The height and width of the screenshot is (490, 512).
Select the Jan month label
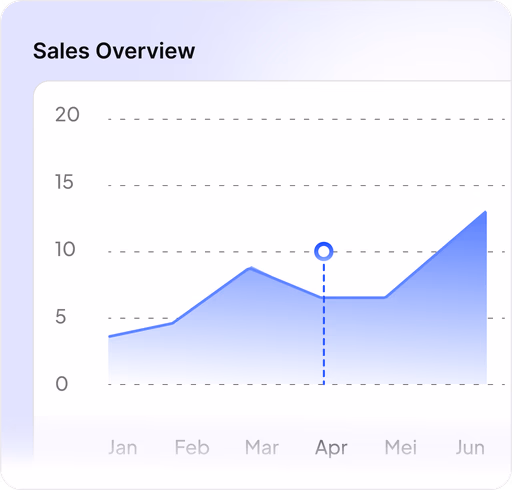point(123,447)
